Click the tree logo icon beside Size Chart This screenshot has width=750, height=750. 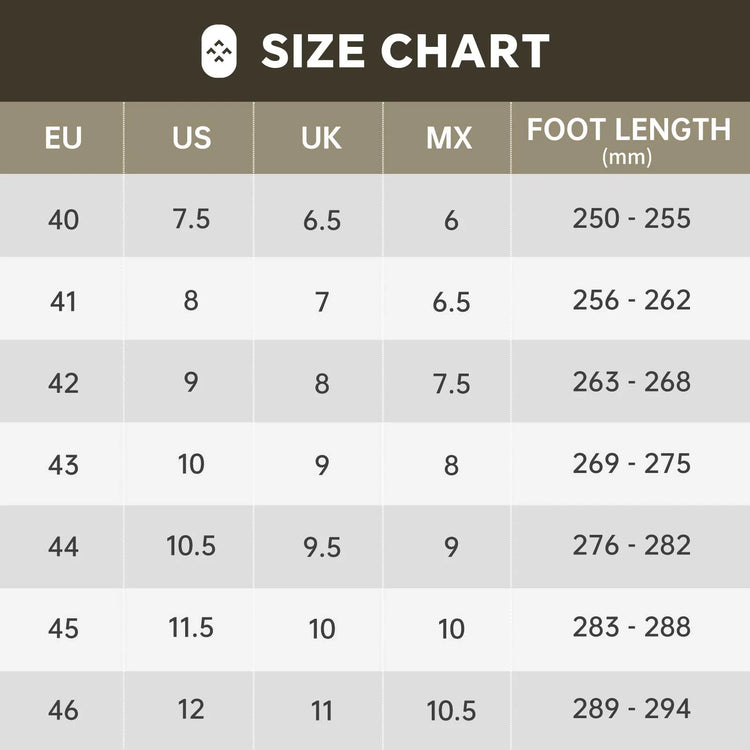tap(220, 51)
